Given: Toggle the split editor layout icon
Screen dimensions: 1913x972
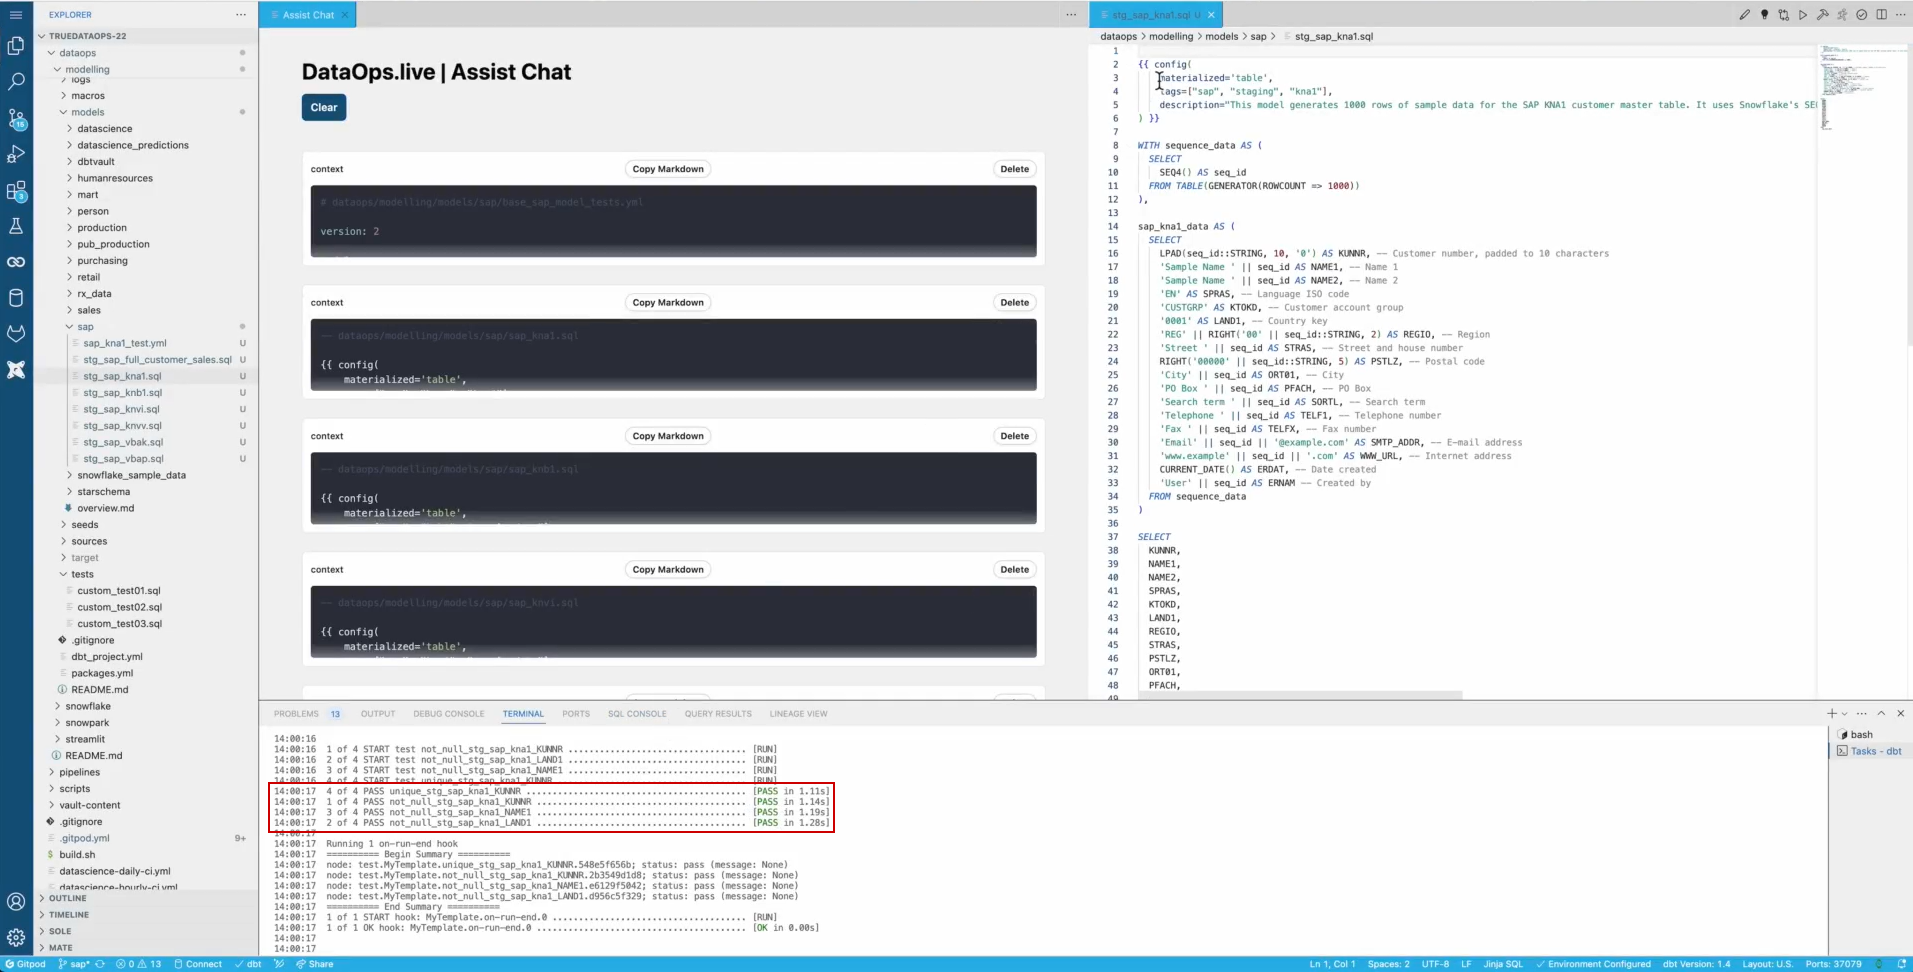Looking at the screenshot, I should (x=1882, y=14).
